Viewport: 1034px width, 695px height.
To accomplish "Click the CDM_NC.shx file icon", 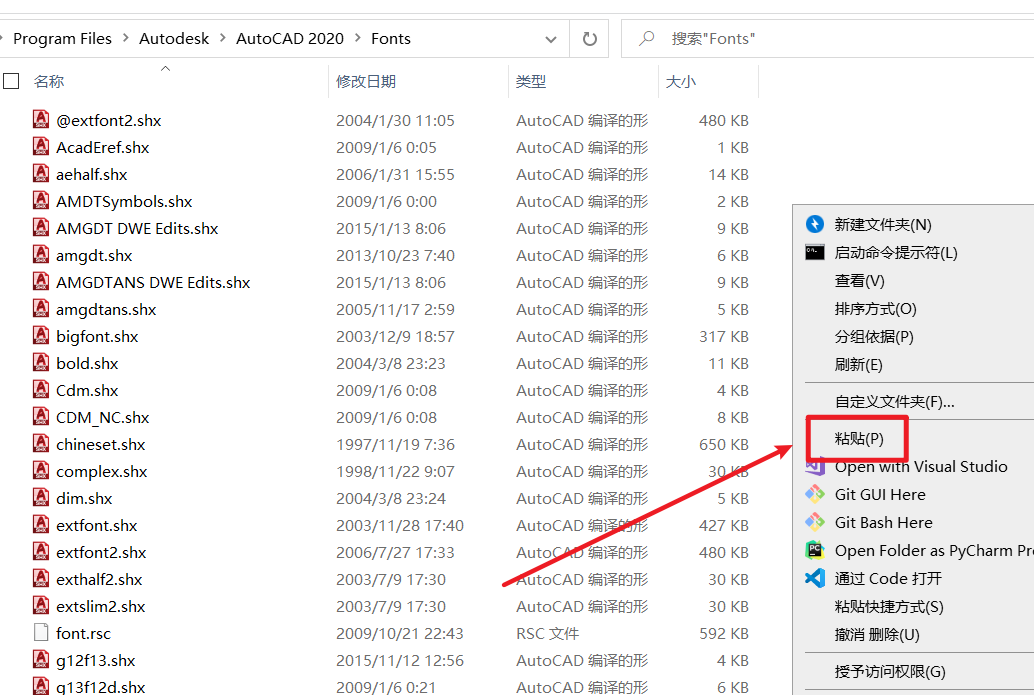I will coord(41,417).
